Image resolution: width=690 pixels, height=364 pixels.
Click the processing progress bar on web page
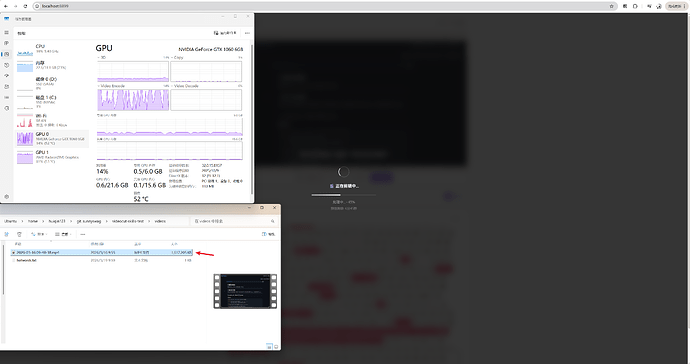[x=344, y=195]
